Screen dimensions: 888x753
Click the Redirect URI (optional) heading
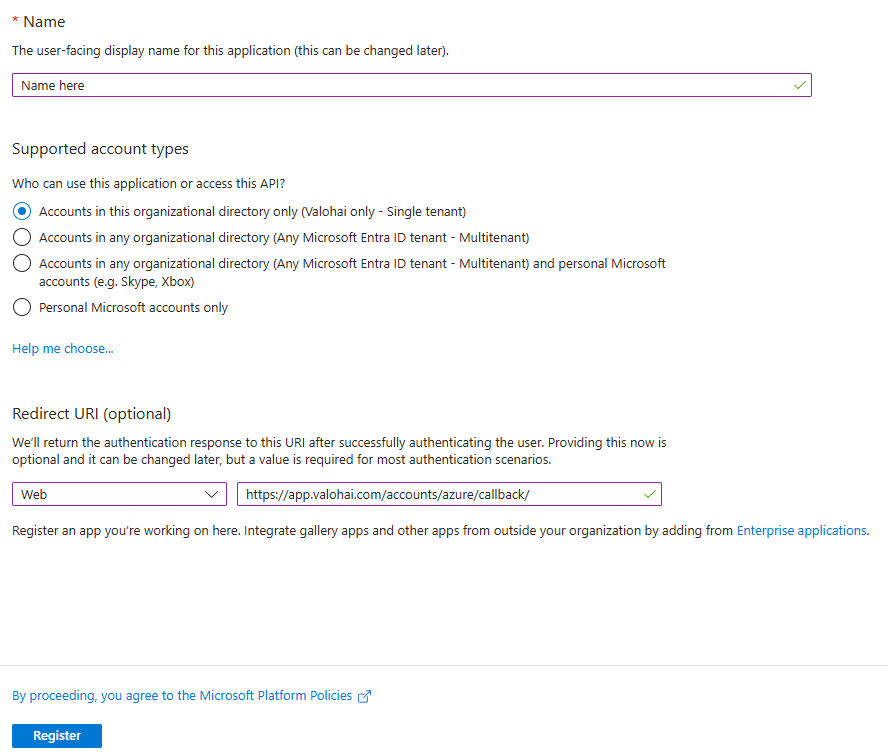[x=92, y=414]
